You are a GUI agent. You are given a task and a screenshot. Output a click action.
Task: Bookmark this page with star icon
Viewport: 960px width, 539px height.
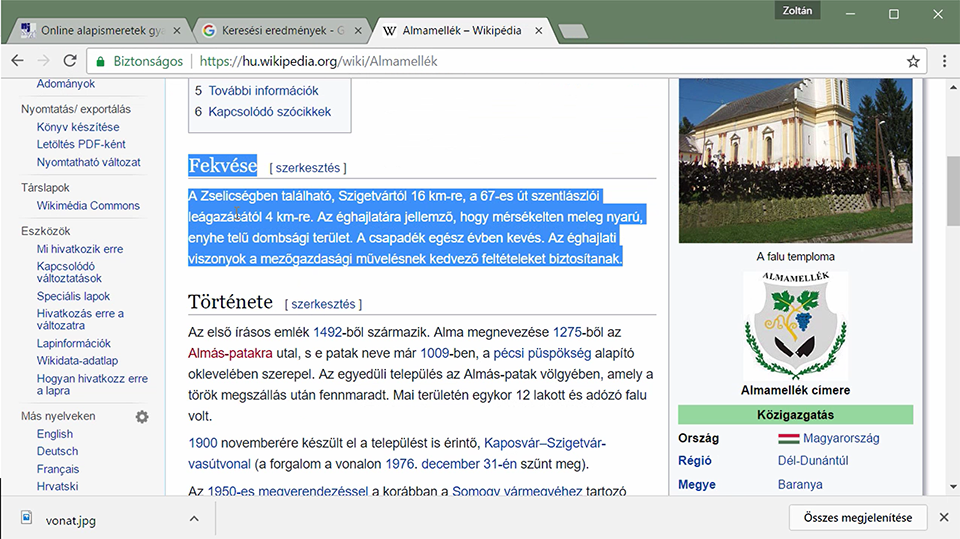click(913, 61)
